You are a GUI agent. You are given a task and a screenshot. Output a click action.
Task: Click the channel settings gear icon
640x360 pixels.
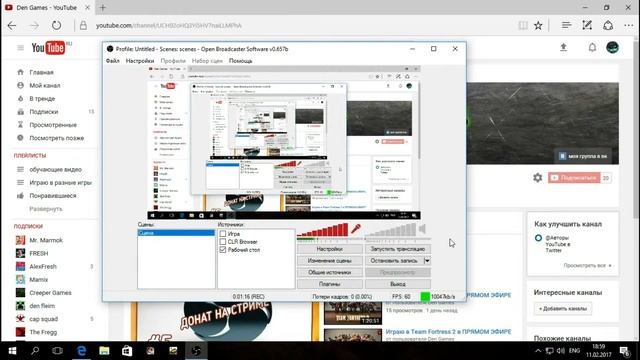[x=538, y=178]
